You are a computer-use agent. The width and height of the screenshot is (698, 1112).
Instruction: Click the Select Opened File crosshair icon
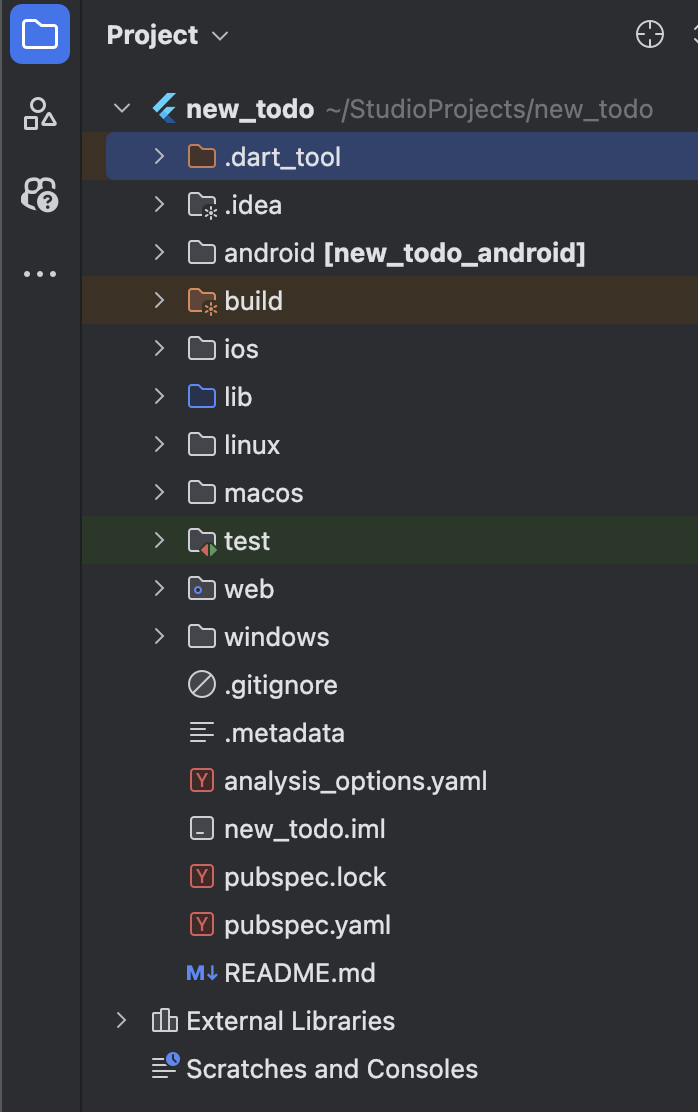[650, 34]
